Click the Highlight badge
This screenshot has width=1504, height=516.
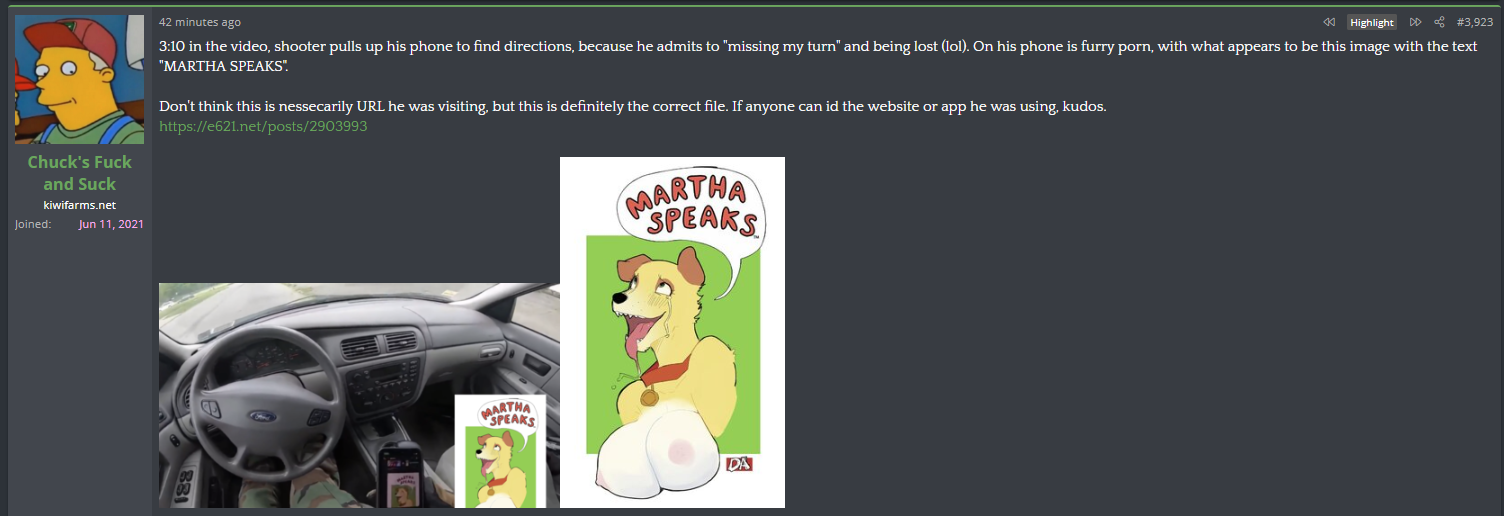tap(1371, 22)
